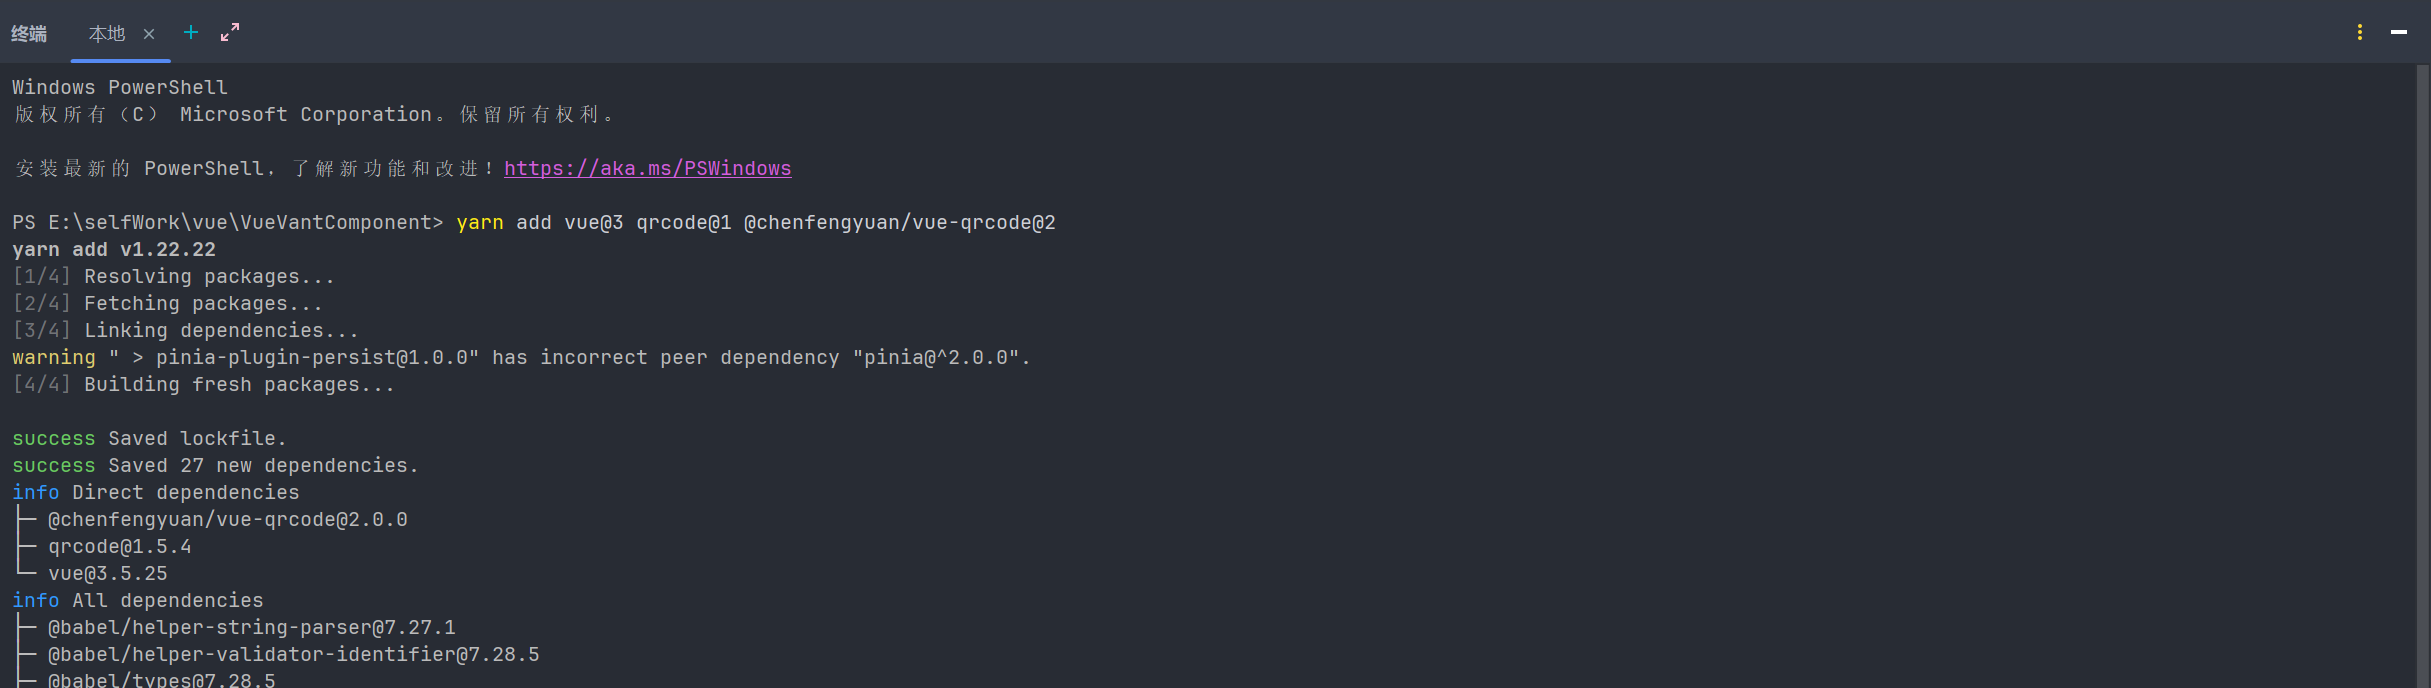Viewport: 2431px width, 688px height.
Task: Click the '[4/4] Building fresh packages...' line
Action: click(x=204, y=384)
